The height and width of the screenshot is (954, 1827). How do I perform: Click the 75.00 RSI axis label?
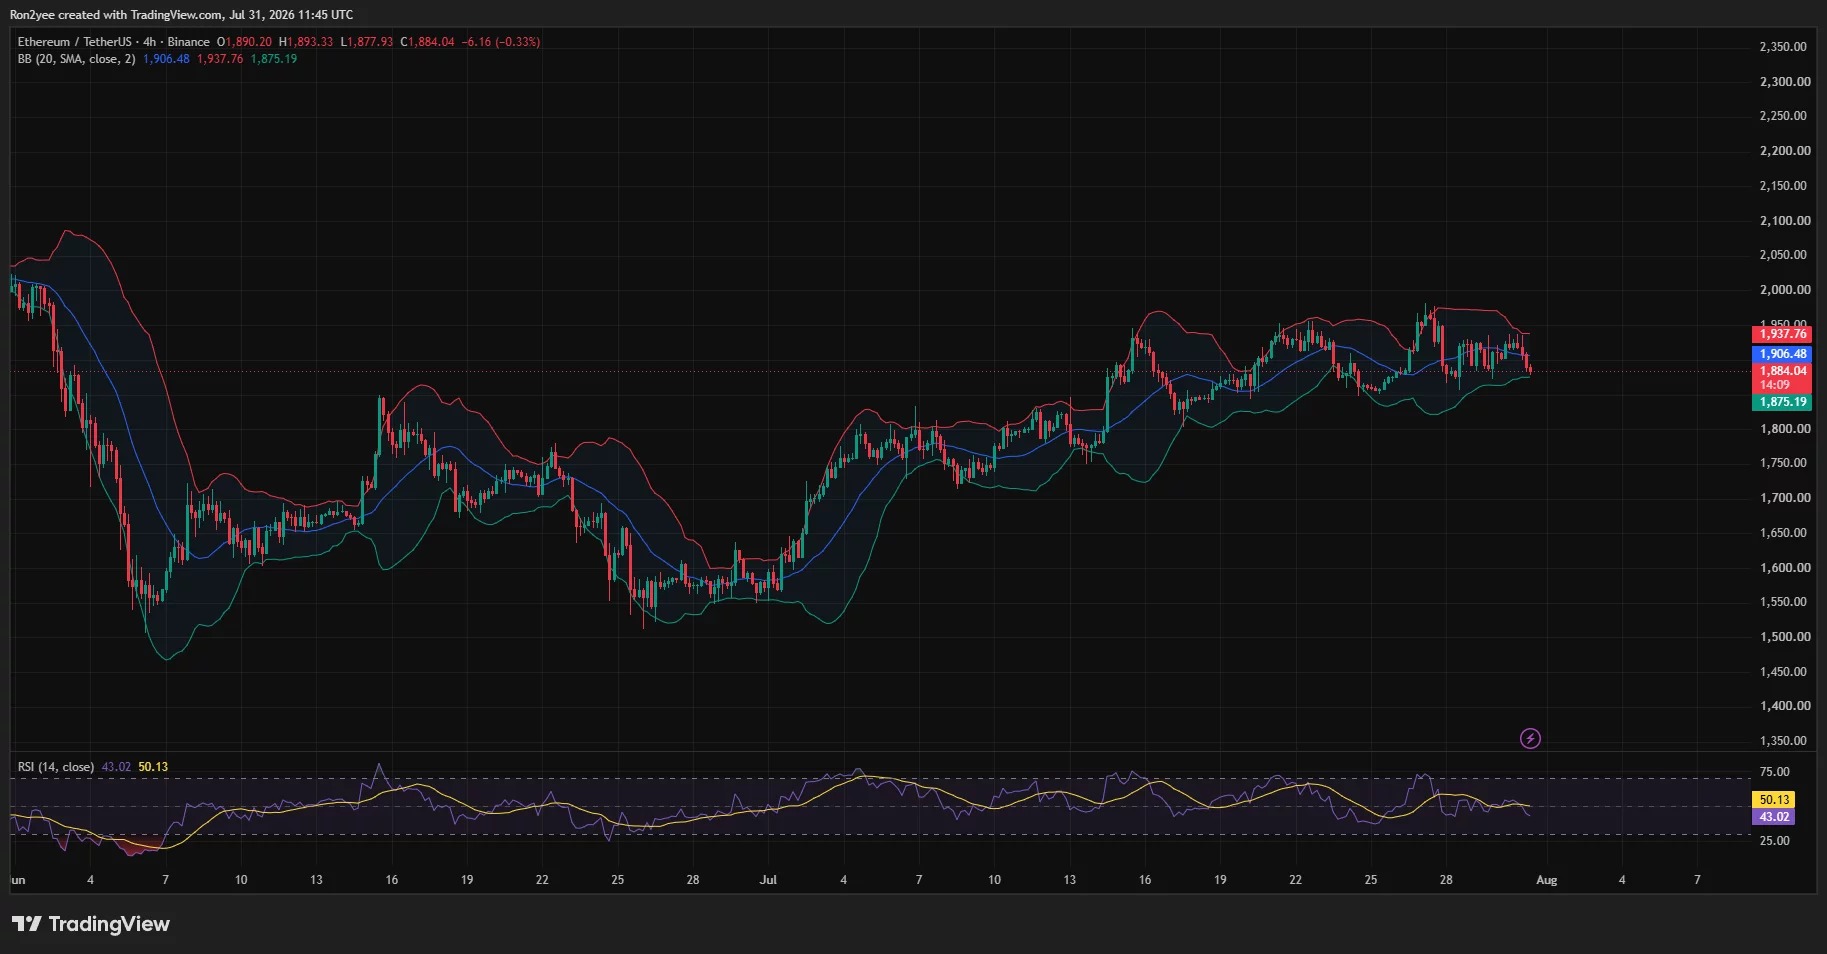[1775, 772]
